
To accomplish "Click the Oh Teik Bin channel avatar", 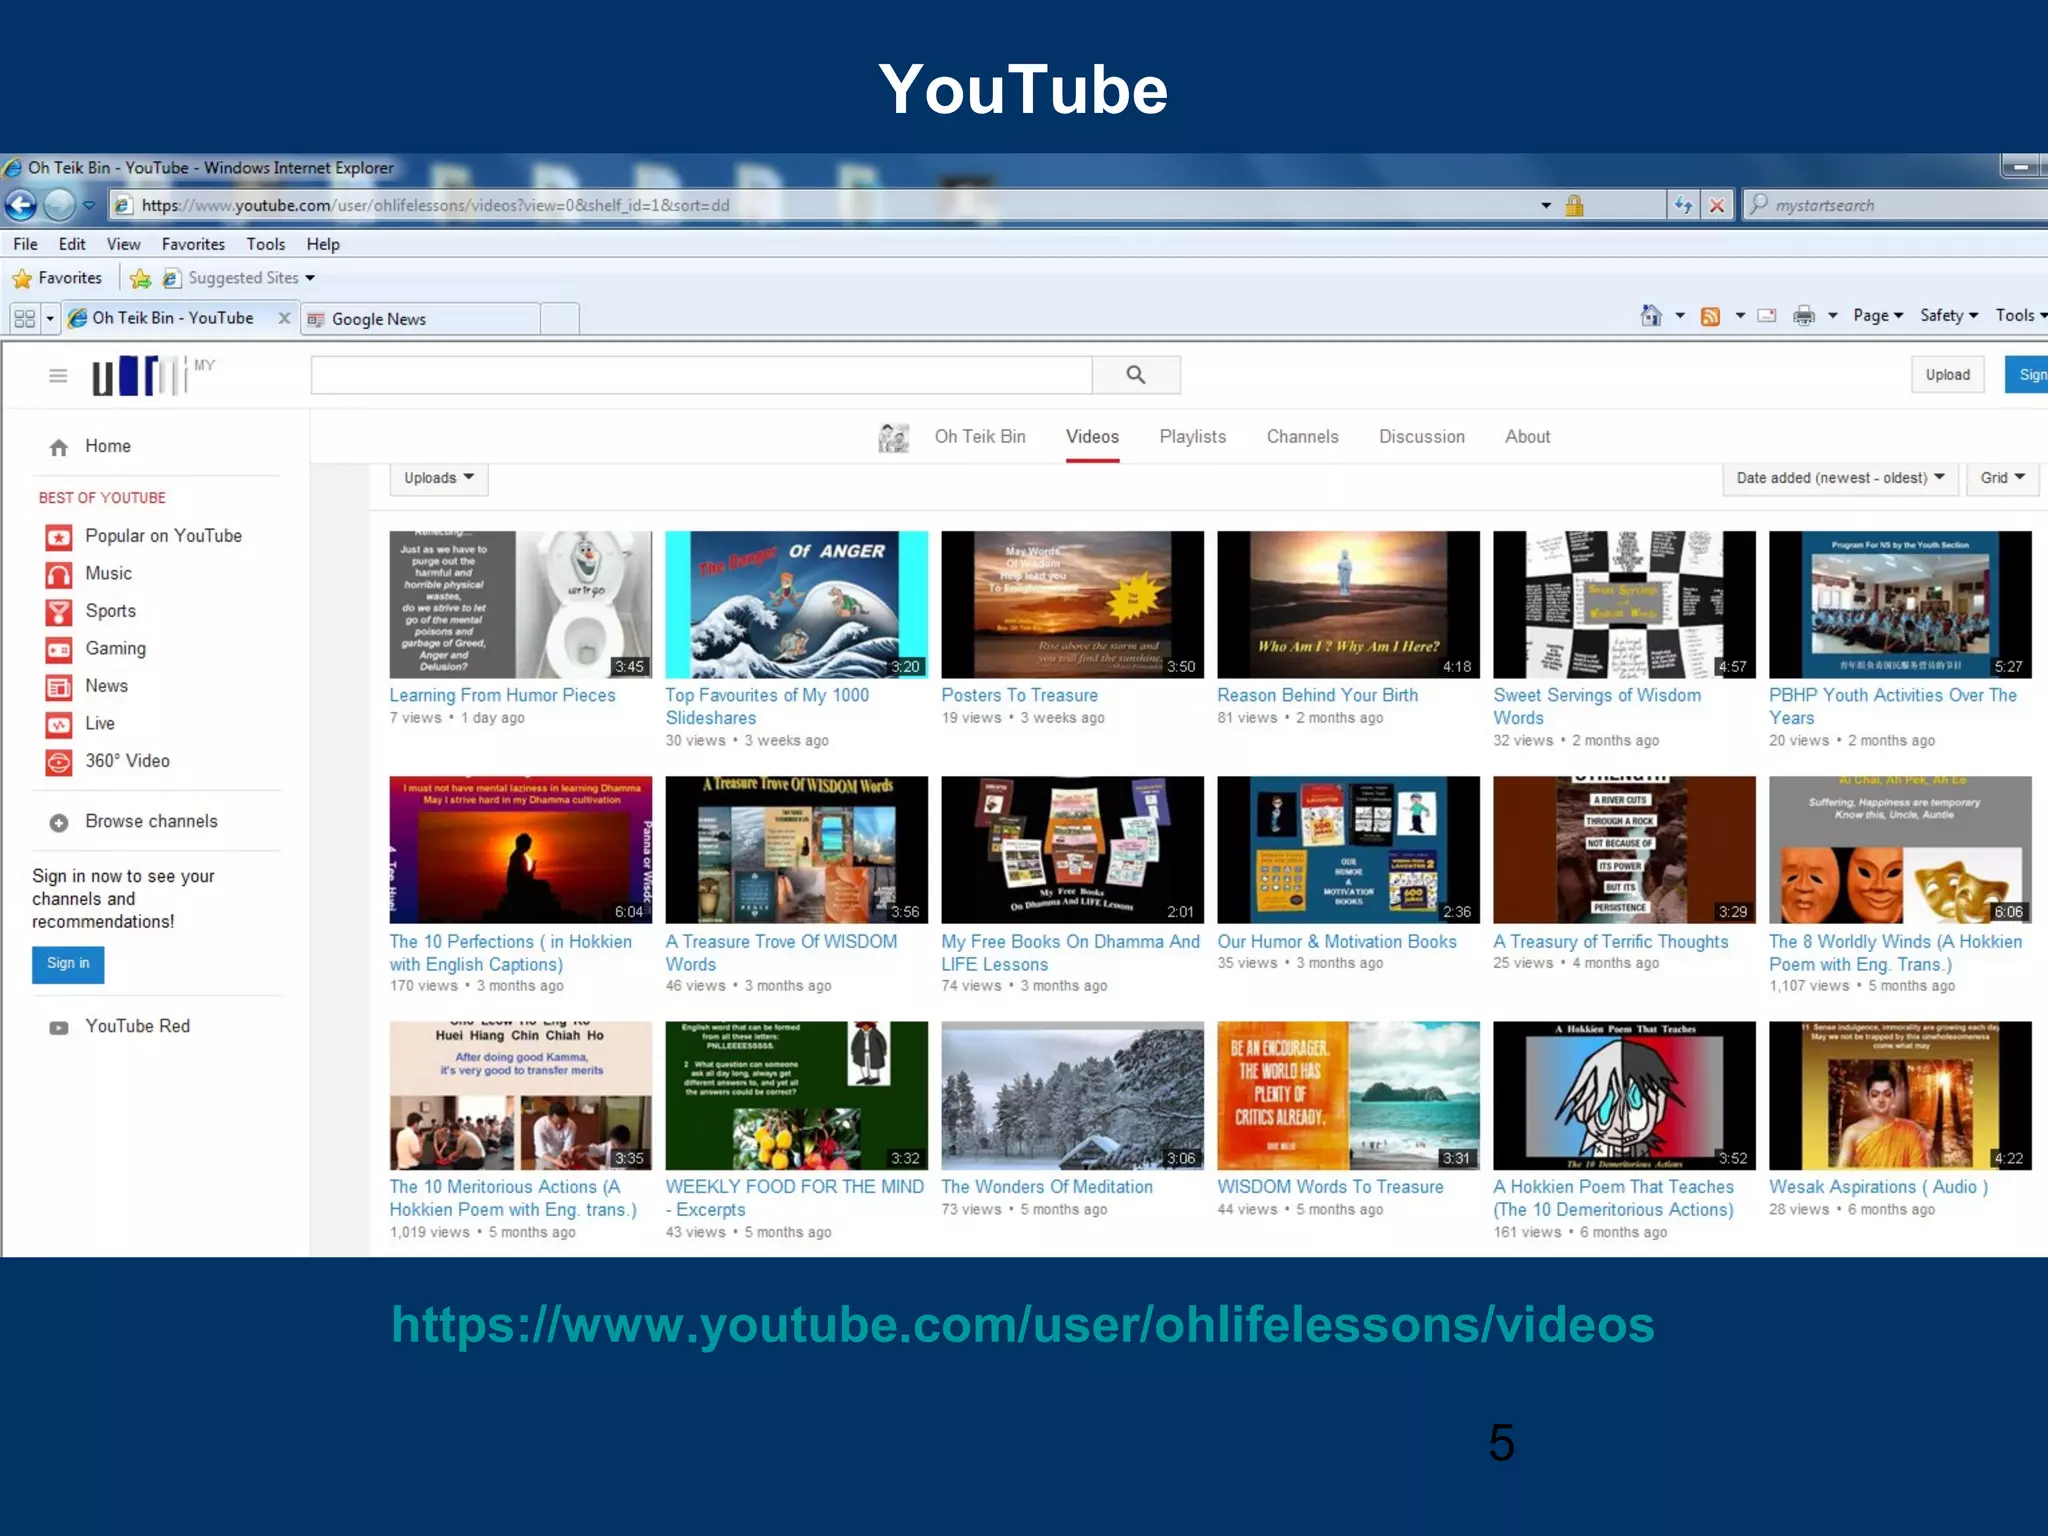I will pyautogui.click(x=893, y=437).
